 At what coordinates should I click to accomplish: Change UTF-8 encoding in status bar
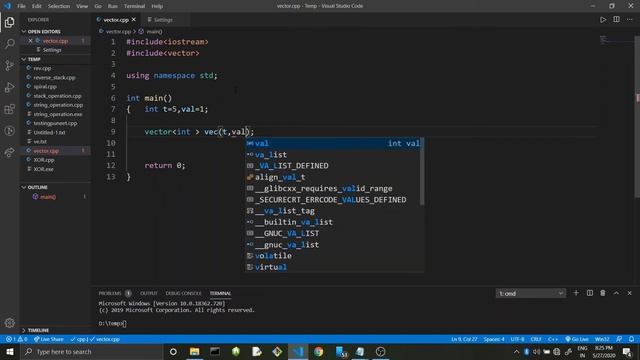(x=517, y=339)
